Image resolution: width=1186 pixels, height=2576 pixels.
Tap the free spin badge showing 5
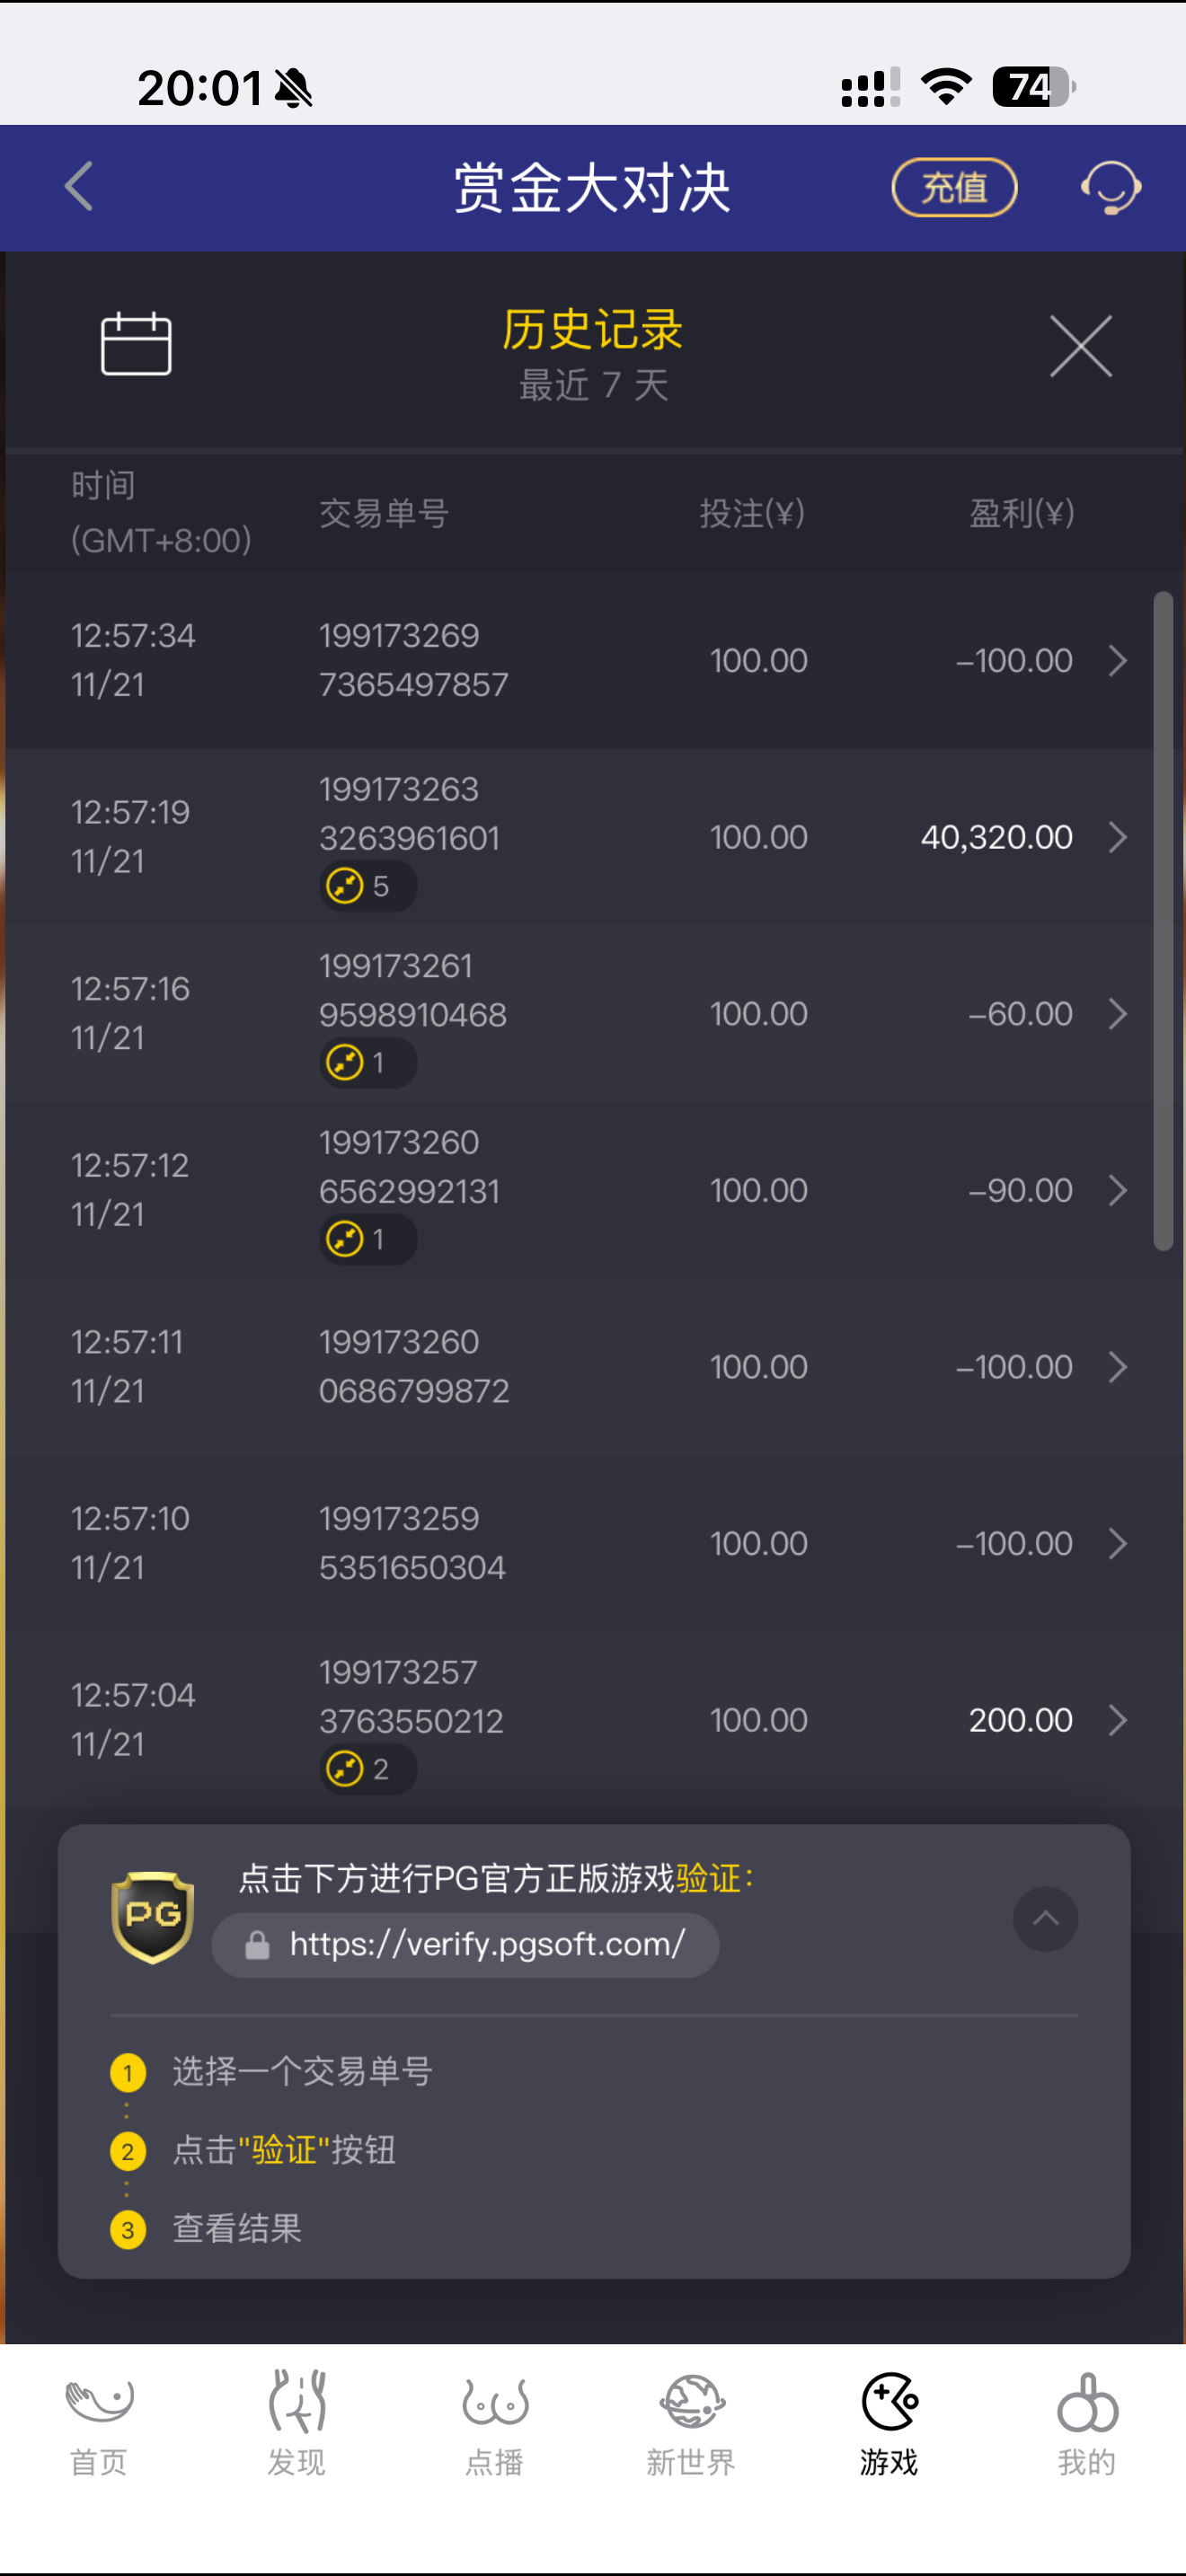[367, 886]
